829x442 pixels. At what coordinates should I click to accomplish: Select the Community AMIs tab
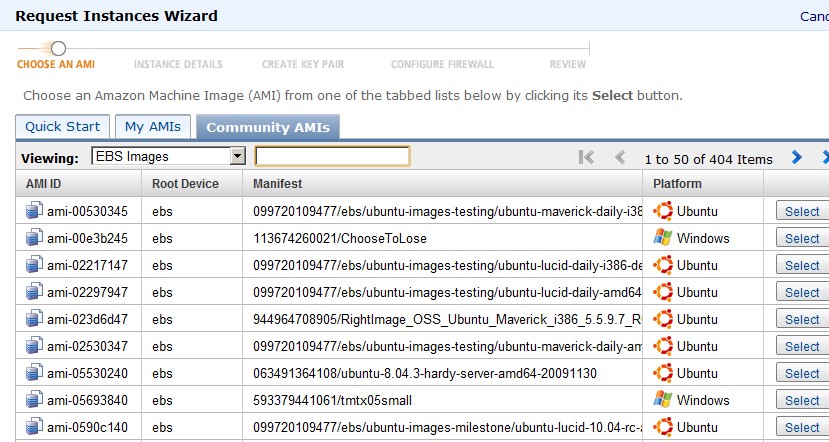268,127
